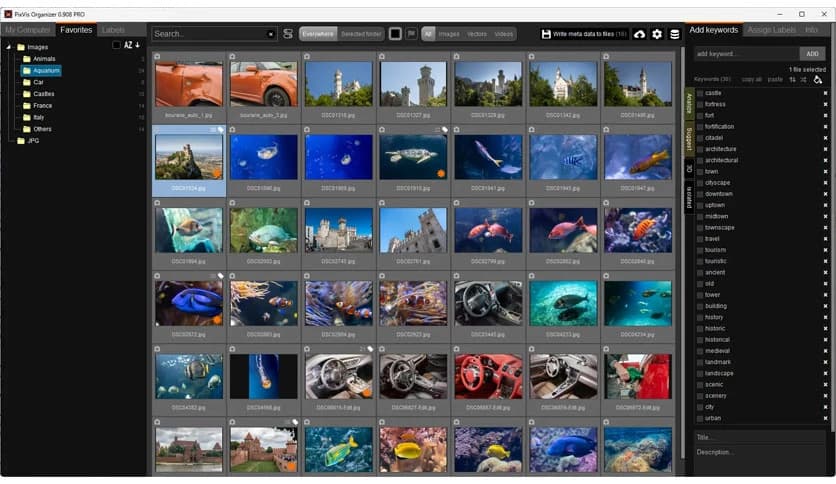836x484 pixels.
Task: Open the My Computer tab
Action: [28, 30]
